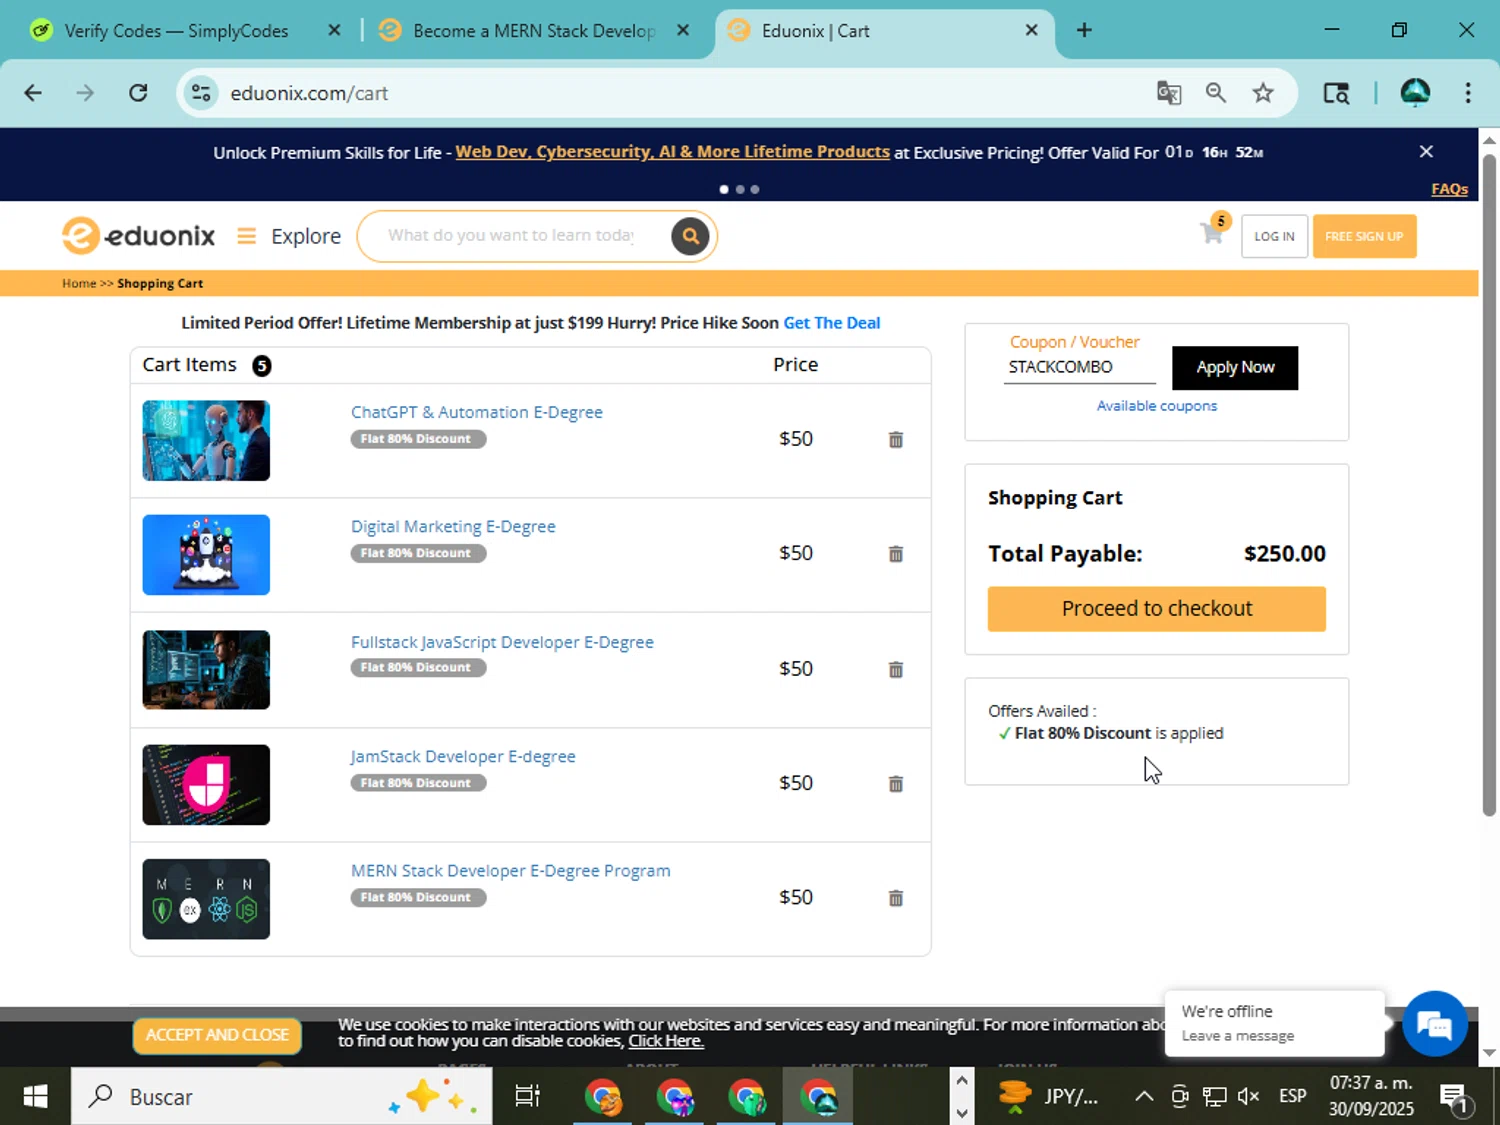This screenshot has width=1500, height=1125.
Task: Remove JamStack Developer E-degree via trash icon
Action: (896, 783)
